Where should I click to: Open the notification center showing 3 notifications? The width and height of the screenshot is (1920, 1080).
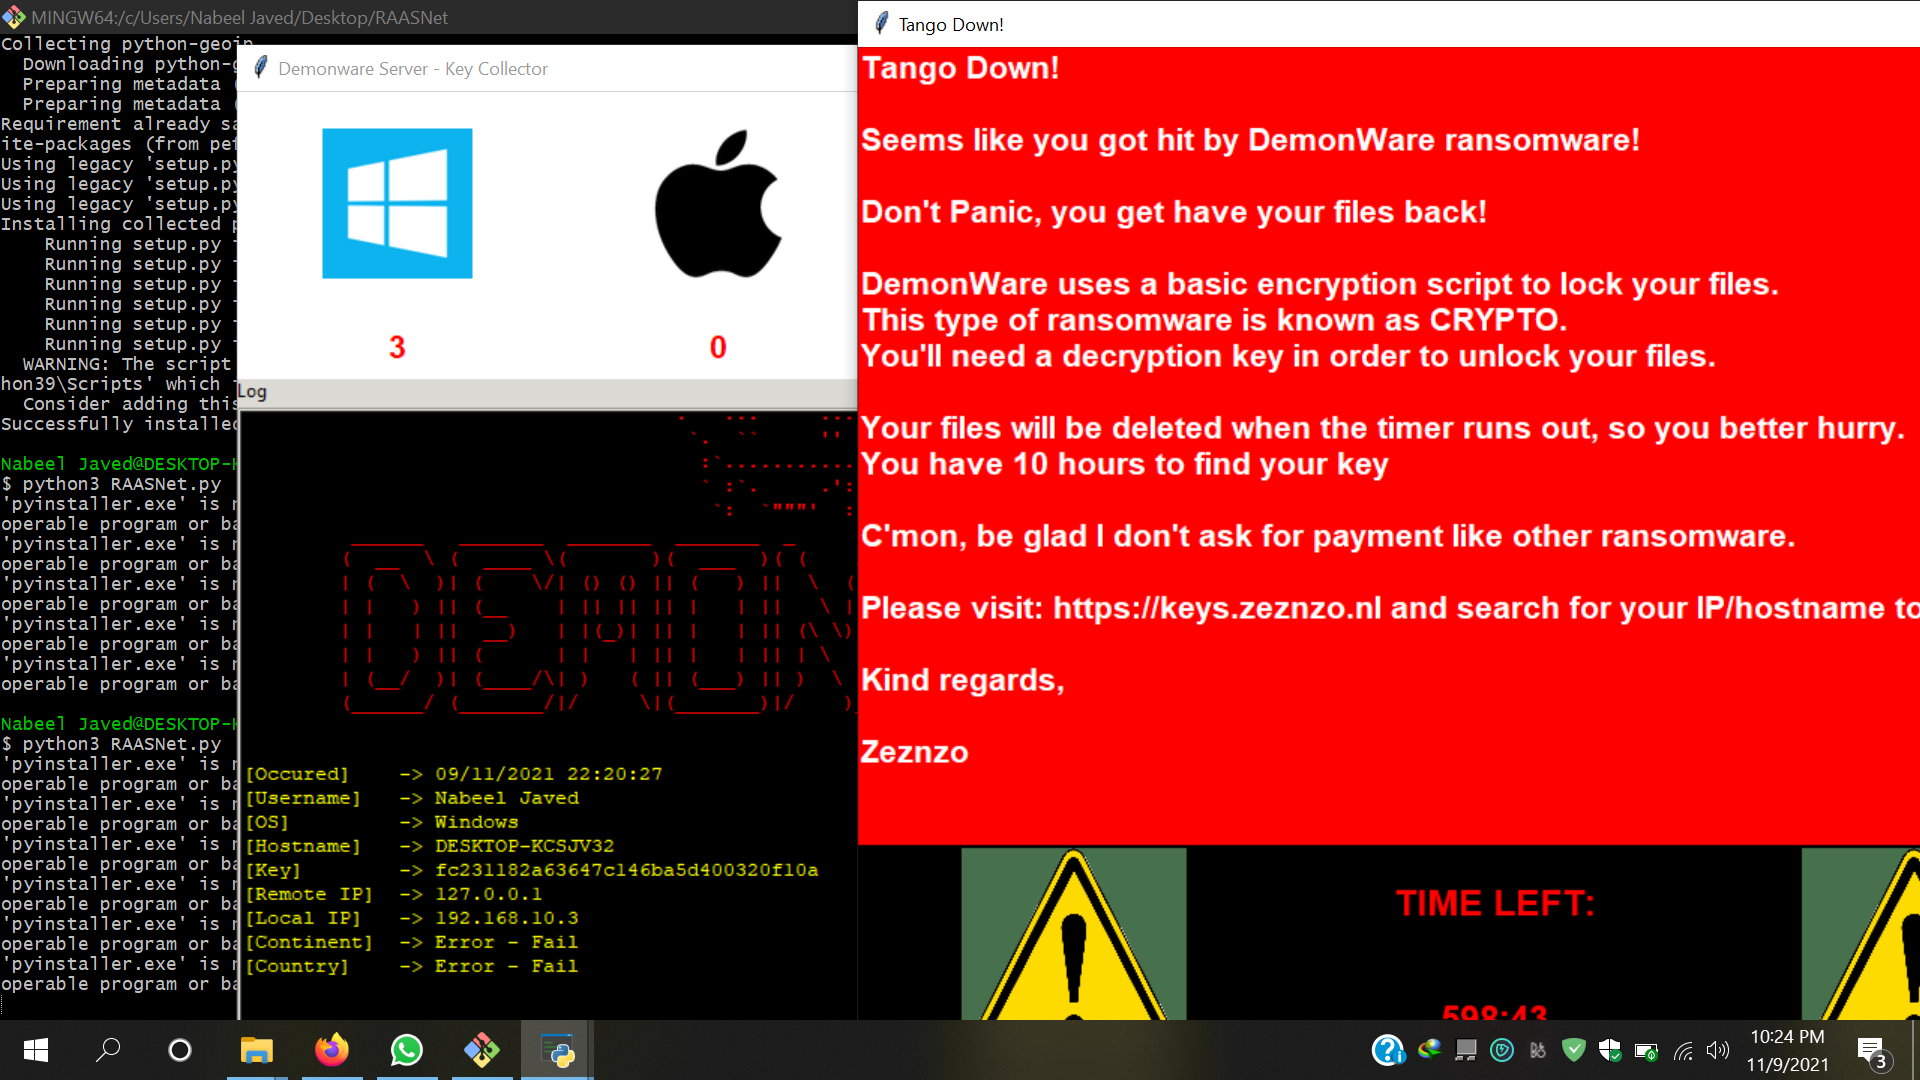1873,1050
